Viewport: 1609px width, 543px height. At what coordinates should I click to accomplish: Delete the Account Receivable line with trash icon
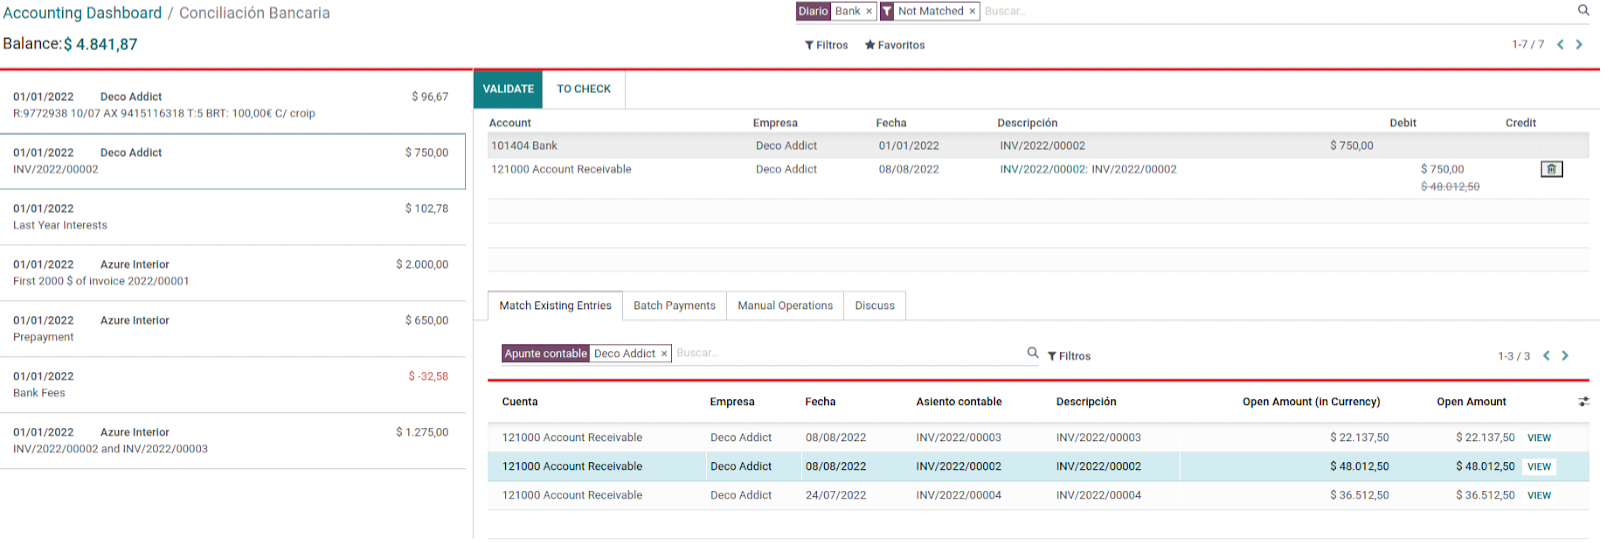pos(1551,169)
